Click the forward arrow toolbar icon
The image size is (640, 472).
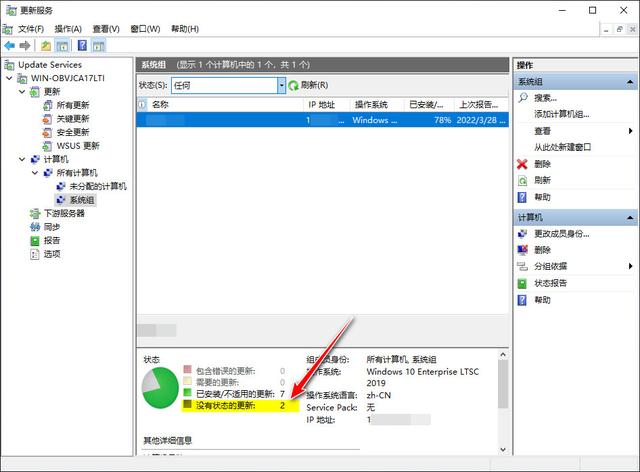click(x=25, y=46)
